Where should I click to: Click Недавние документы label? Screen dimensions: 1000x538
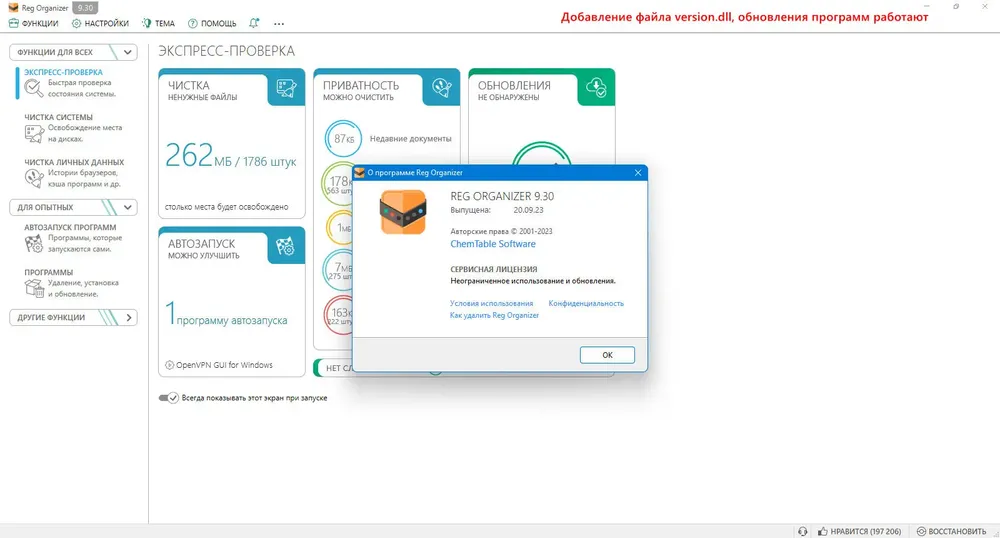click(x=411, y=138)
